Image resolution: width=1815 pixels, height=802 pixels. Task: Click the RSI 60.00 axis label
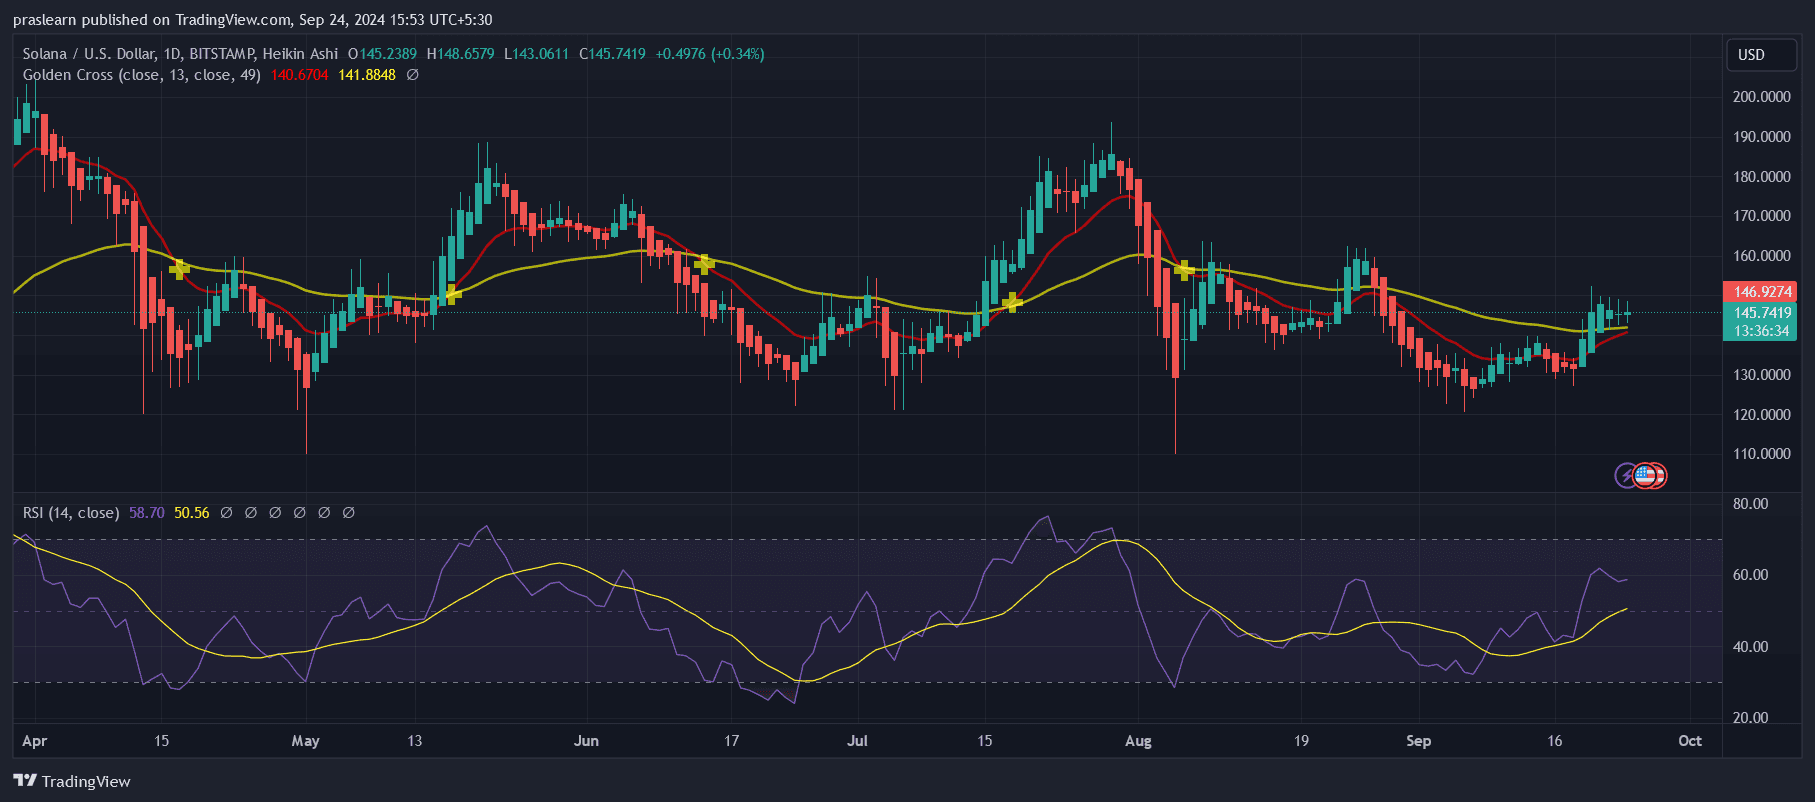(x=1750, y=575)
